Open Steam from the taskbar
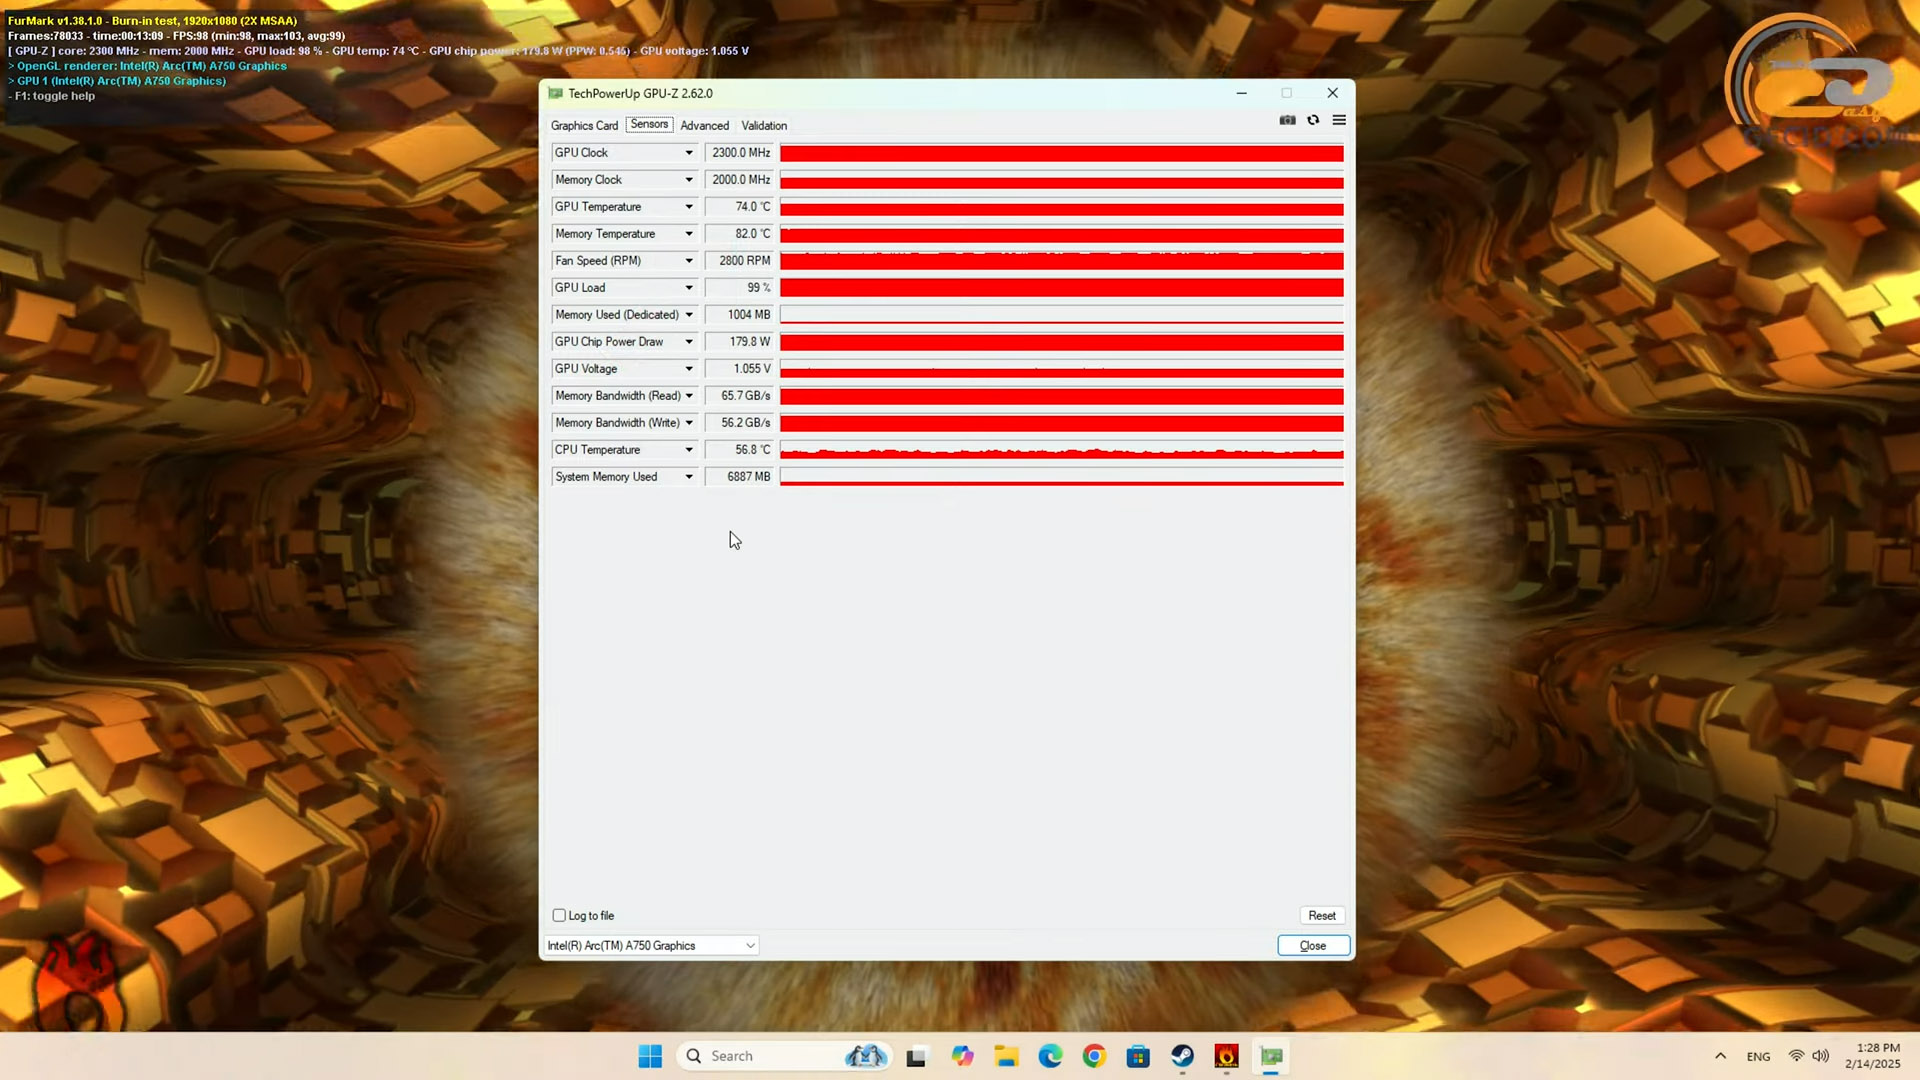1920x1080 pixels. pyautogui.click(x=1182, y=1056)
